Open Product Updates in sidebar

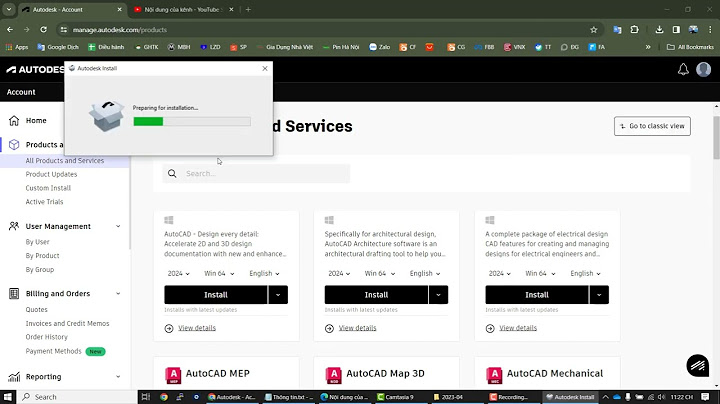[x=51, y=174]
